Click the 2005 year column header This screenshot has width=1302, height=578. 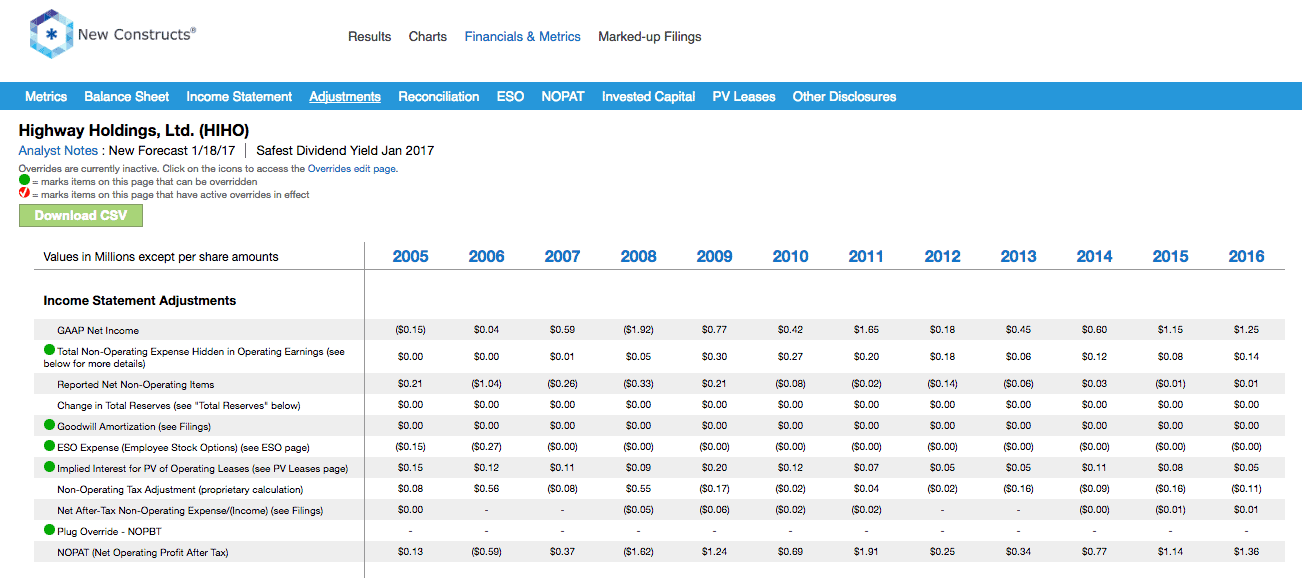click(x=411, y=257)
